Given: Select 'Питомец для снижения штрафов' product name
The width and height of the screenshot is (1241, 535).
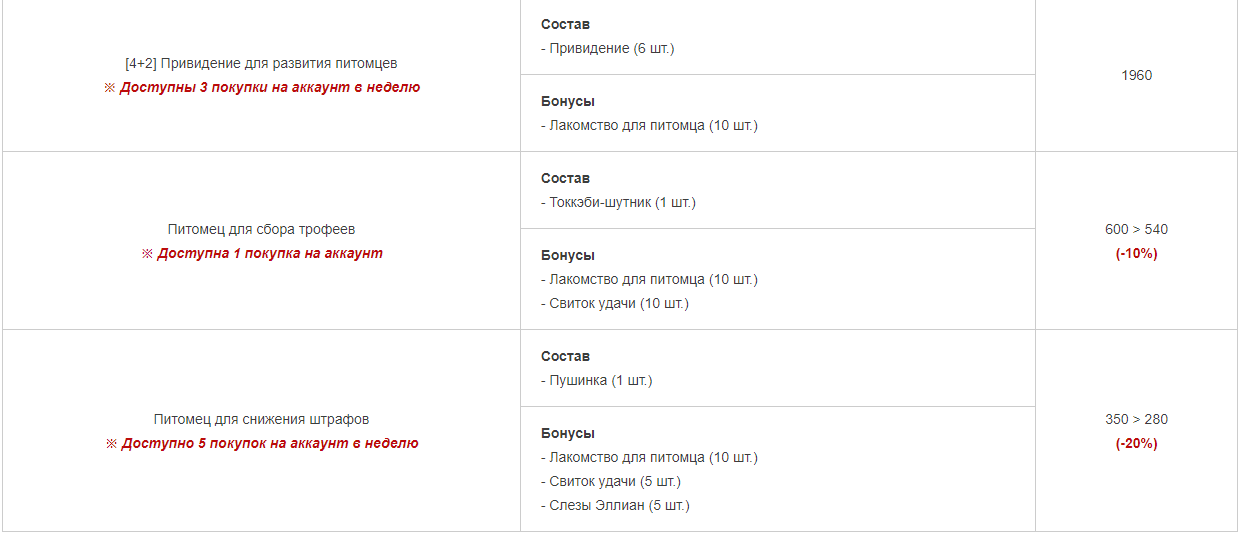Looking at the screenshot, I should click(x=261, y=419).
